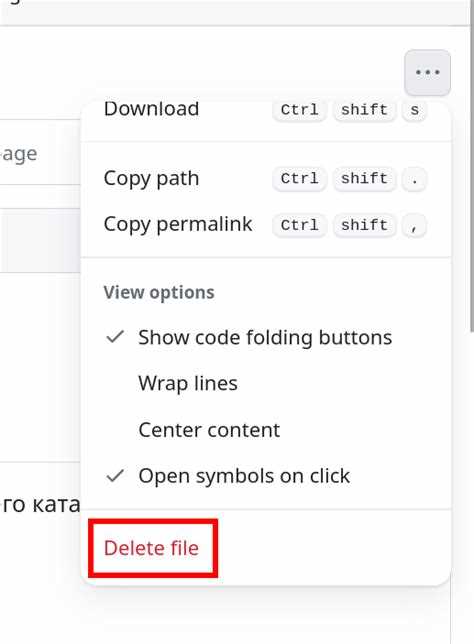The height and width of the screenshot is (644, 474).
Task: Choose Copy path menu entry
Action: 266,178
